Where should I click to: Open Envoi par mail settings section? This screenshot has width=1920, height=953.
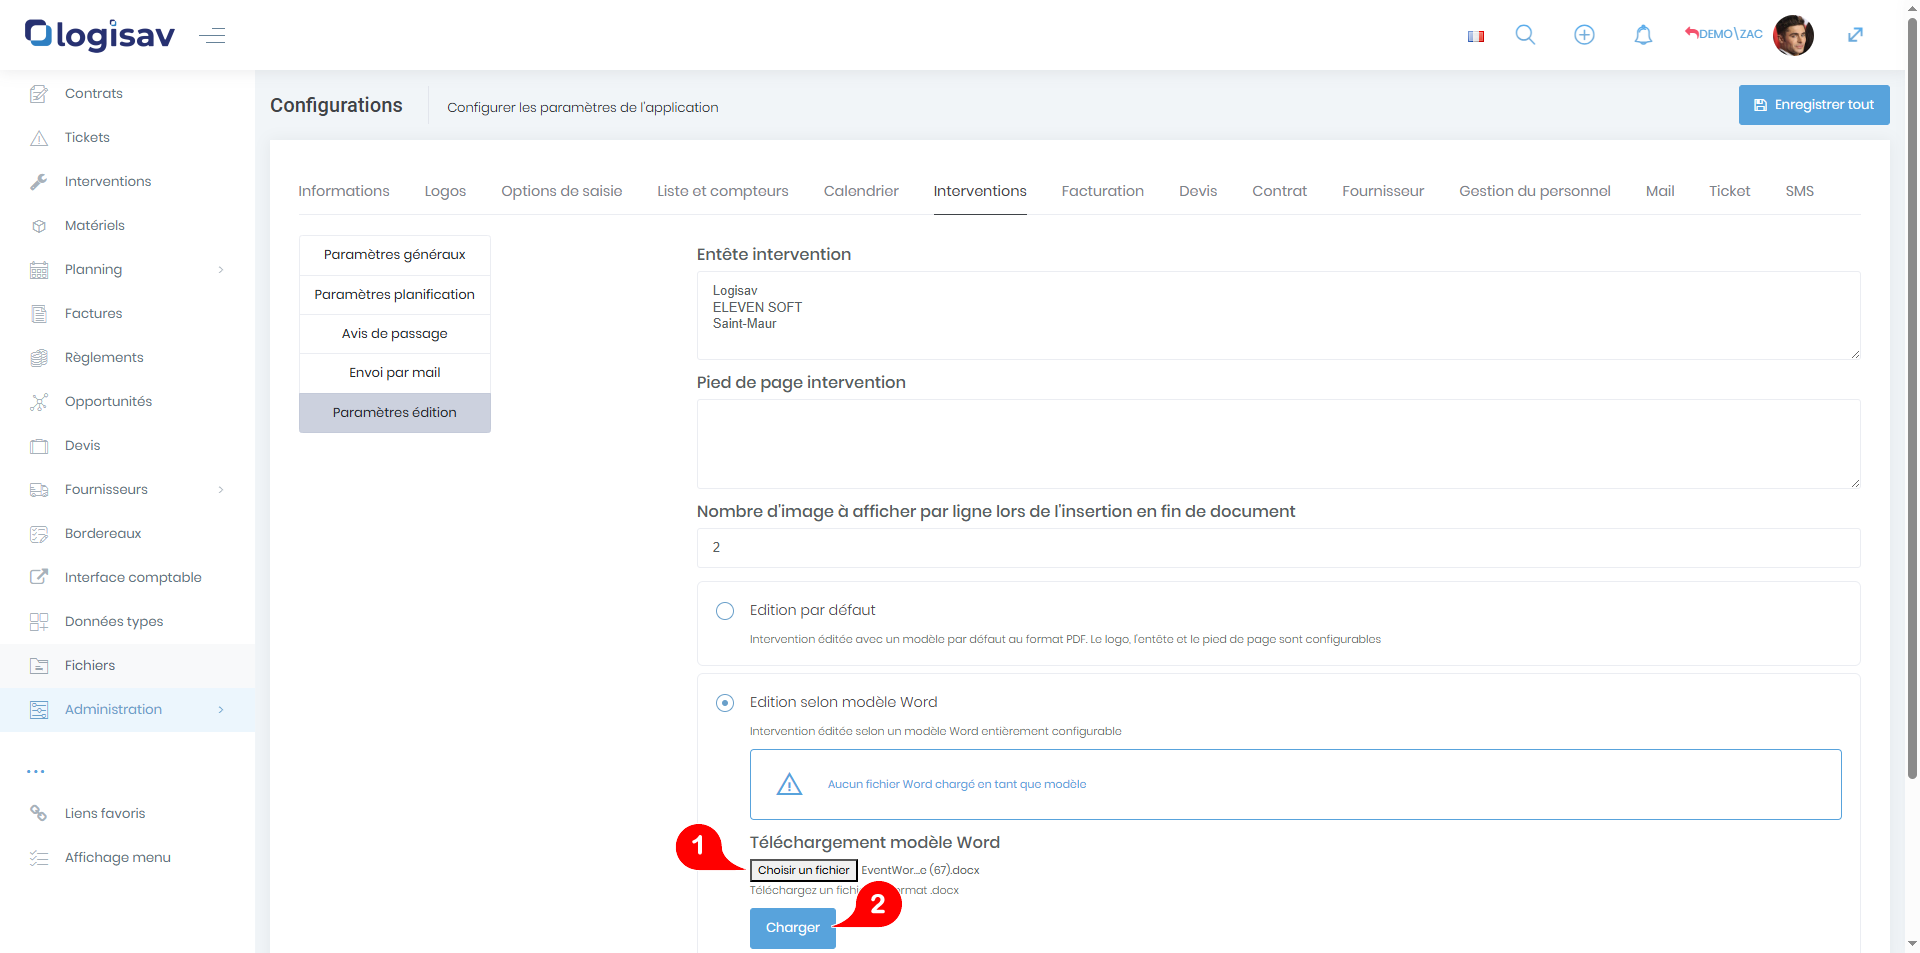point(394,373)
